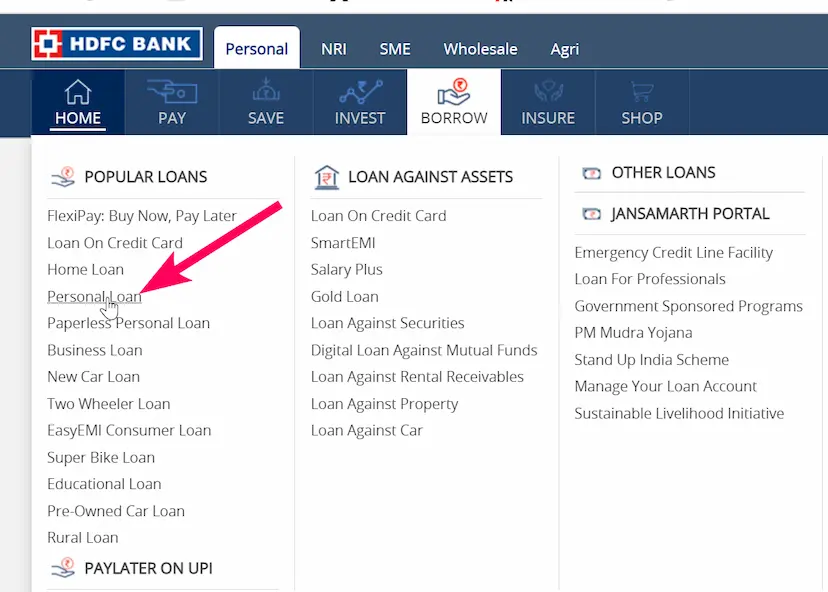Expand the OTHER LOANS section
This screenshot has height=592, width=828.
coord(664,173)
